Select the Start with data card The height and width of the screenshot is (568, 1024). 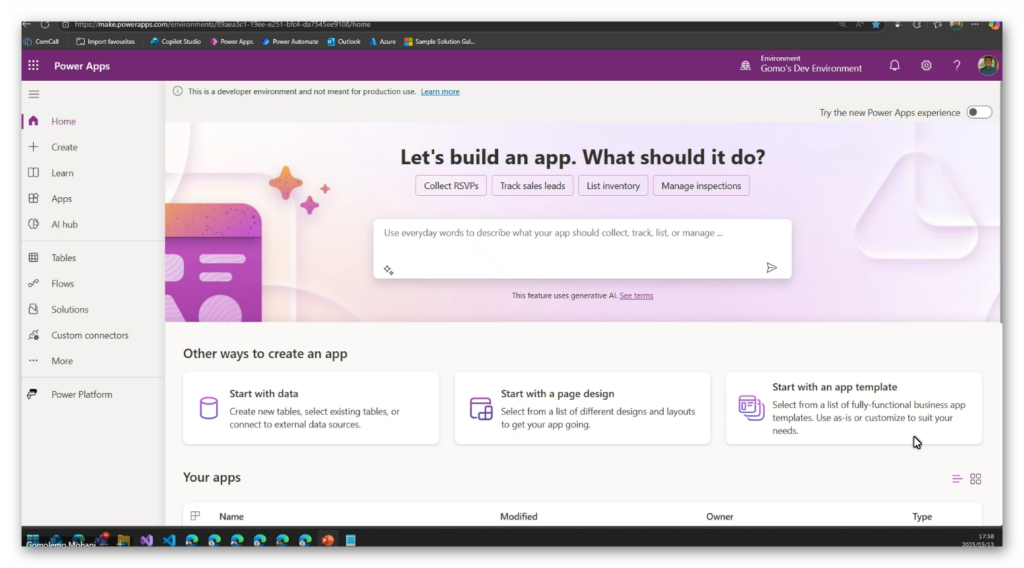(x=311, y=408)
